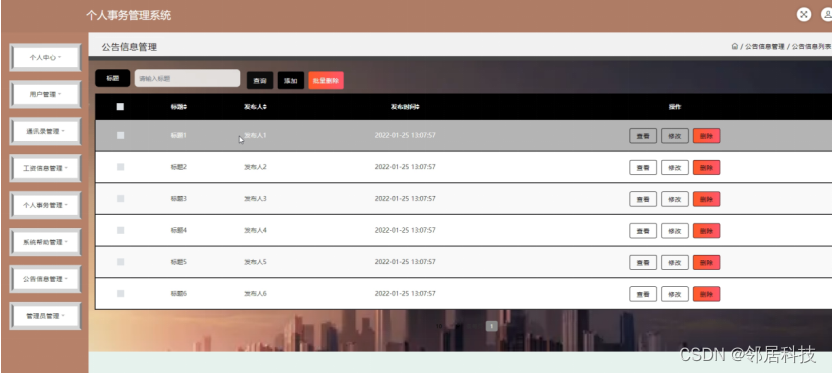
Task: Click 删除 for the 标题4 row
Action: 706,231
